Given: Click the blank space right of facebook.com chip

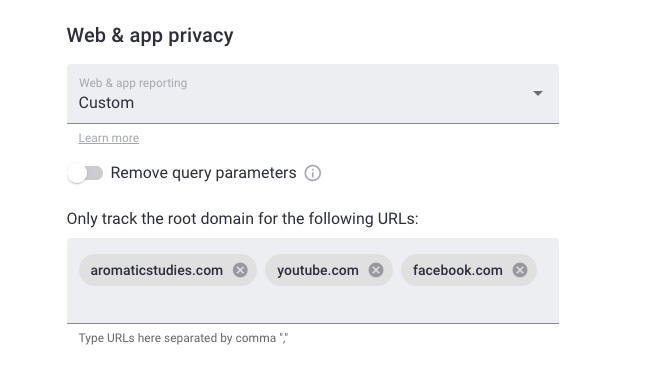Looking at the screenshot, I should point(548,270).
